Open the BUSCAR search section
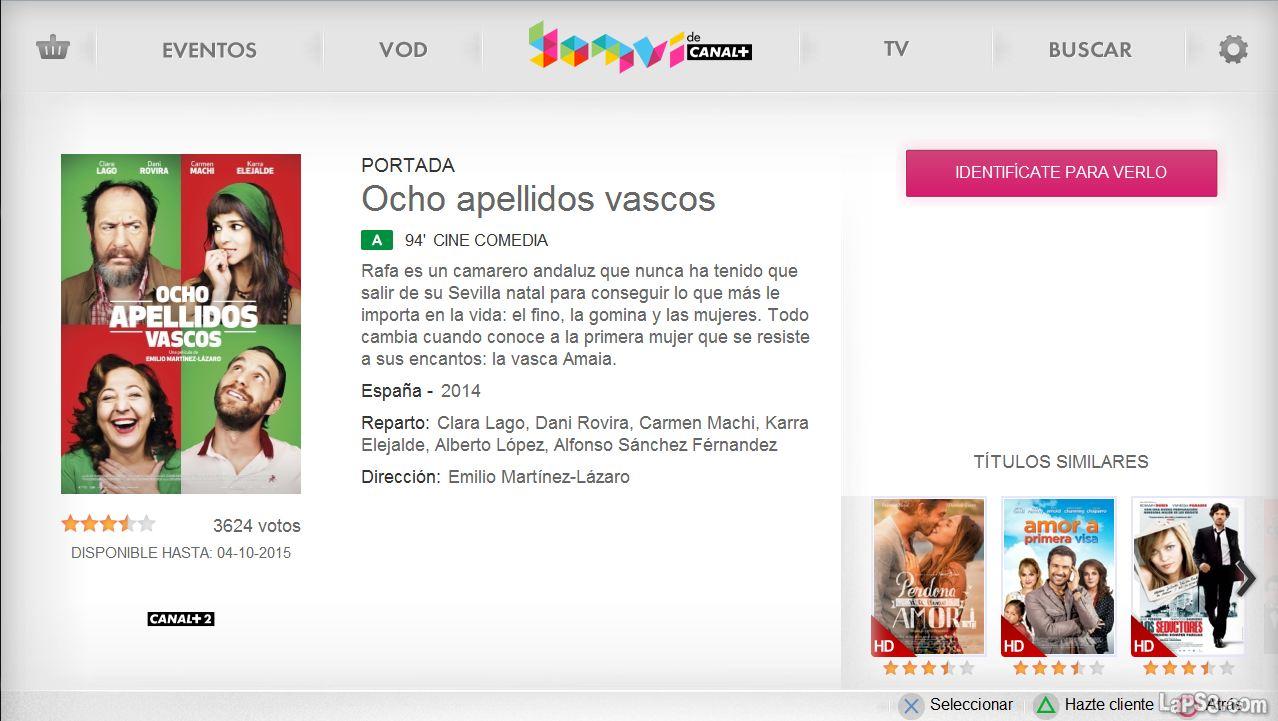The height and width of the screenshot is (721, 1278). (1090, 50)
